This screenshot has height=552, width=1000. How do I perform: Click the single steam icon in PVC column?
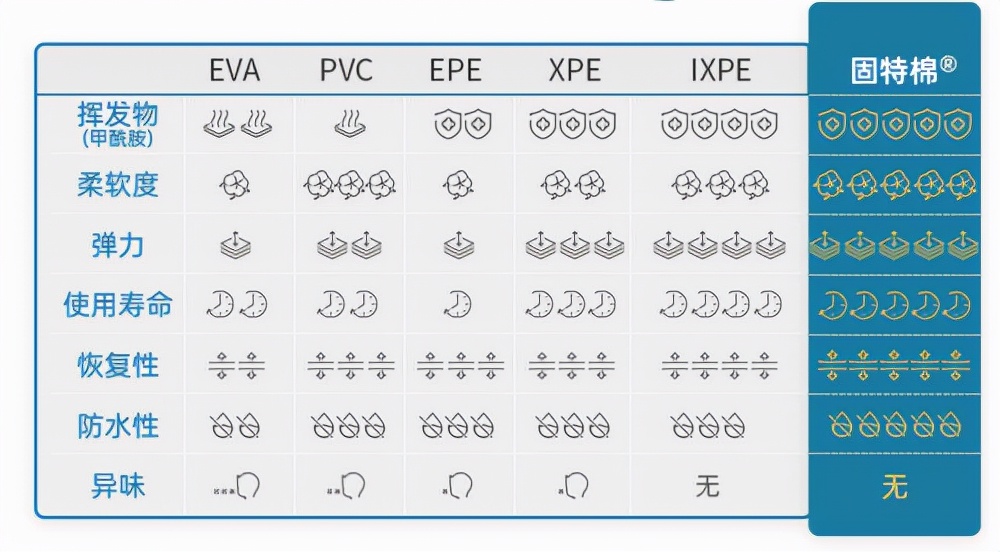pos(346,124)
